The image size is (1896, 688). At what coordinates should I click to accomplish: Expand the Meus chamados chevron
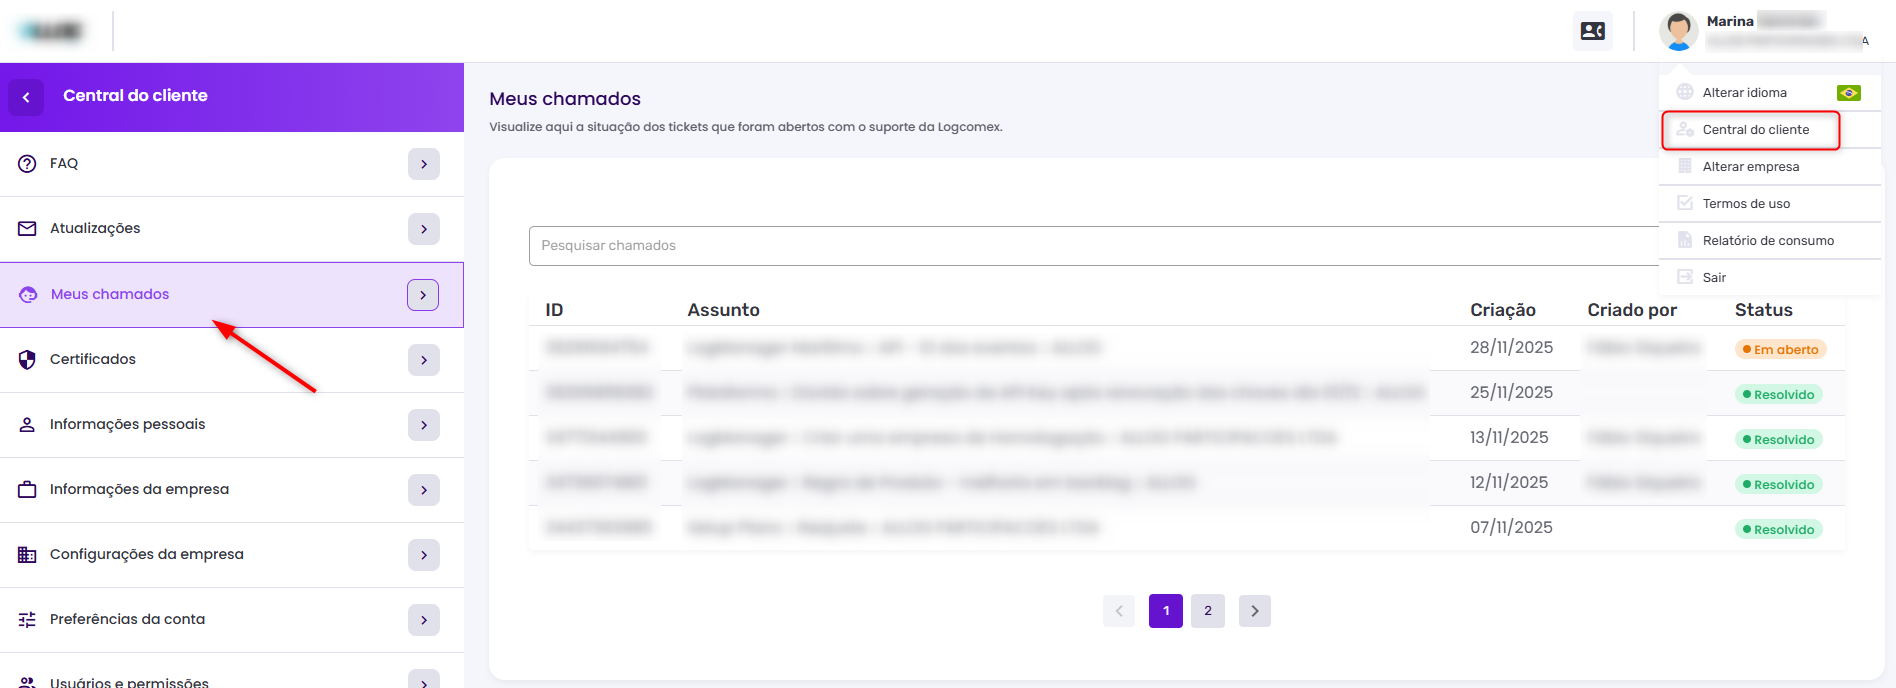tap(423, 295)
